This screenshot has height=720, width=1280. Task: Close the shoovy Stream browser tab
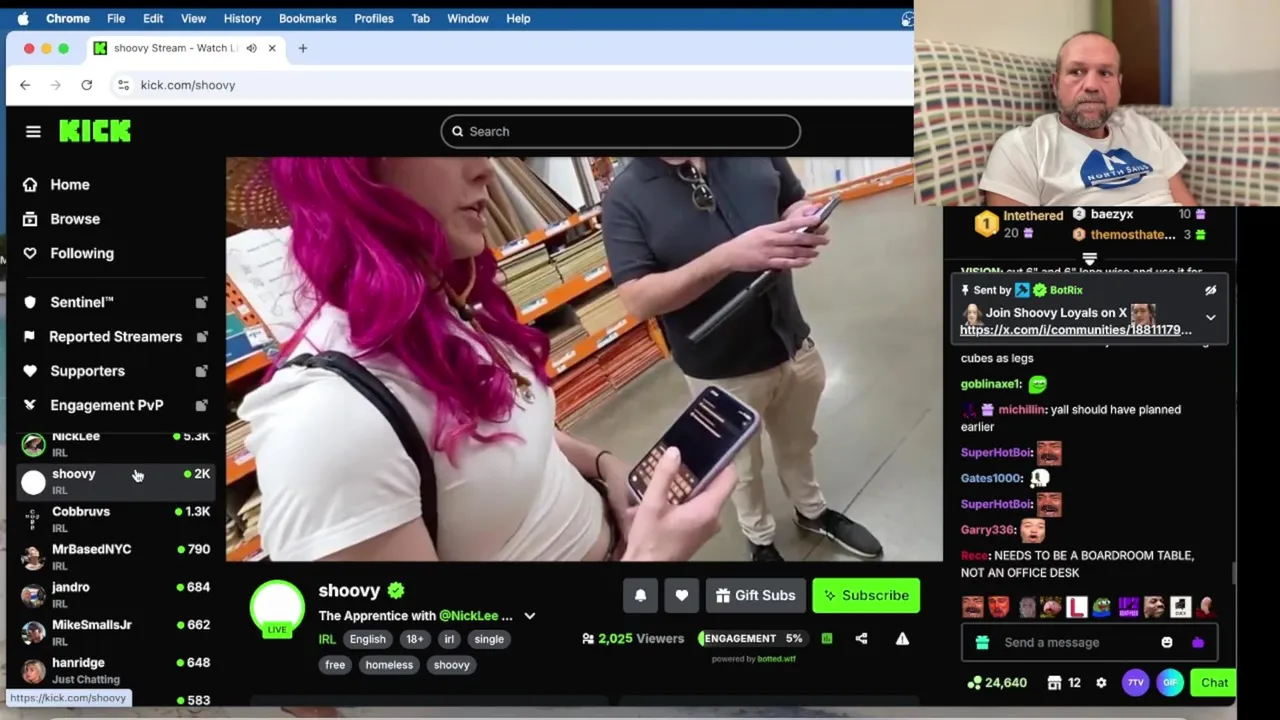click(272, 48)
